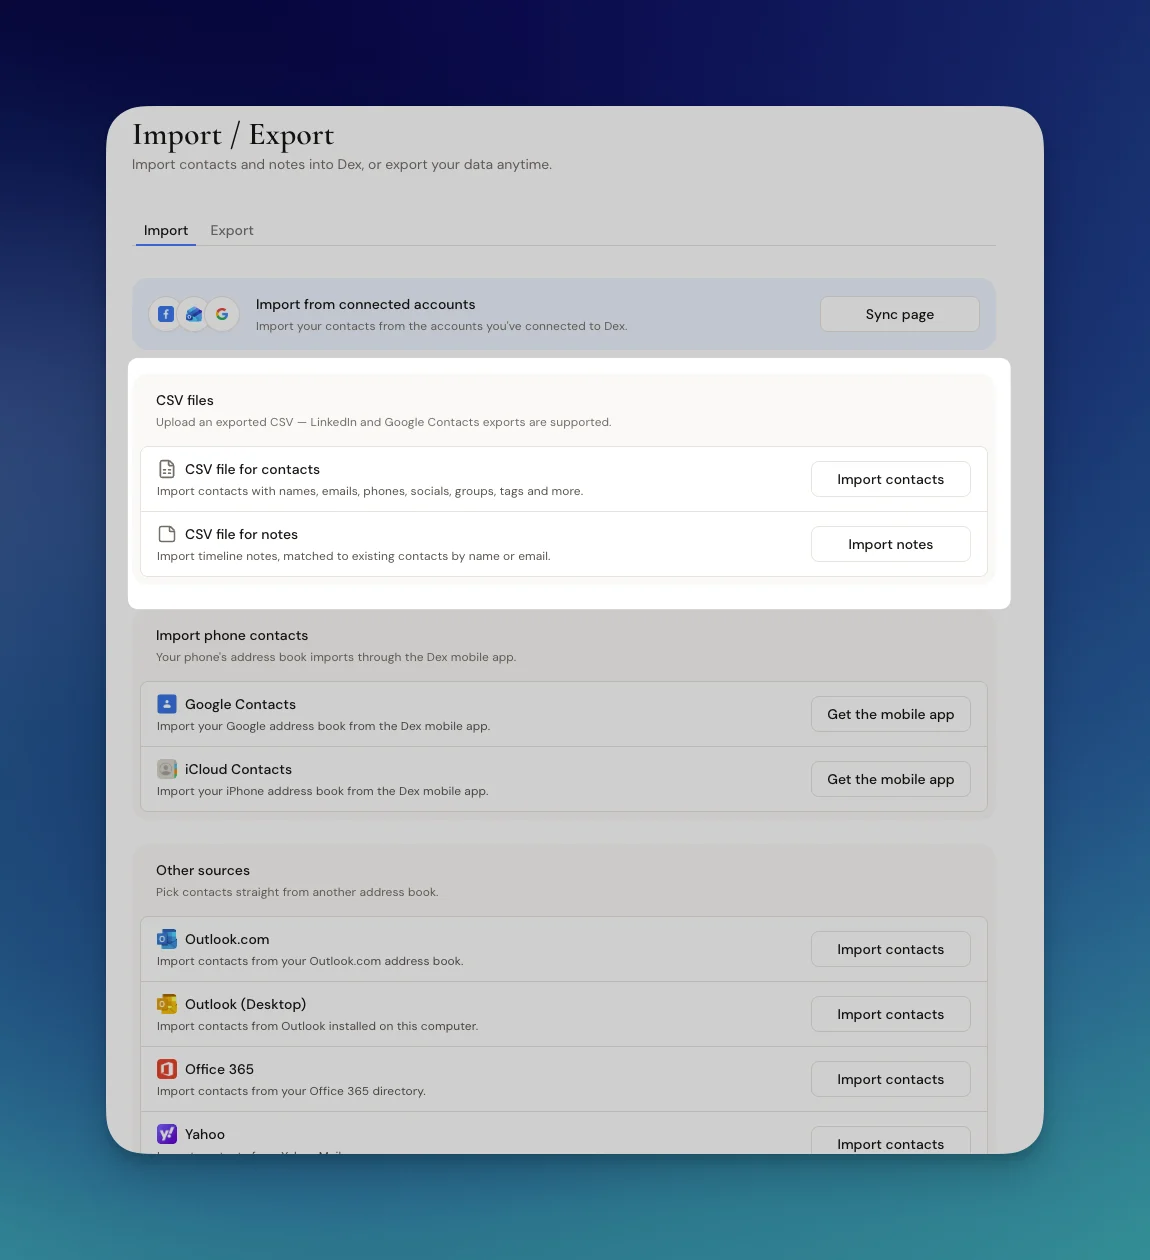Open the Sync page button
1150x1260 pixels.
click(x=900, y=314)
